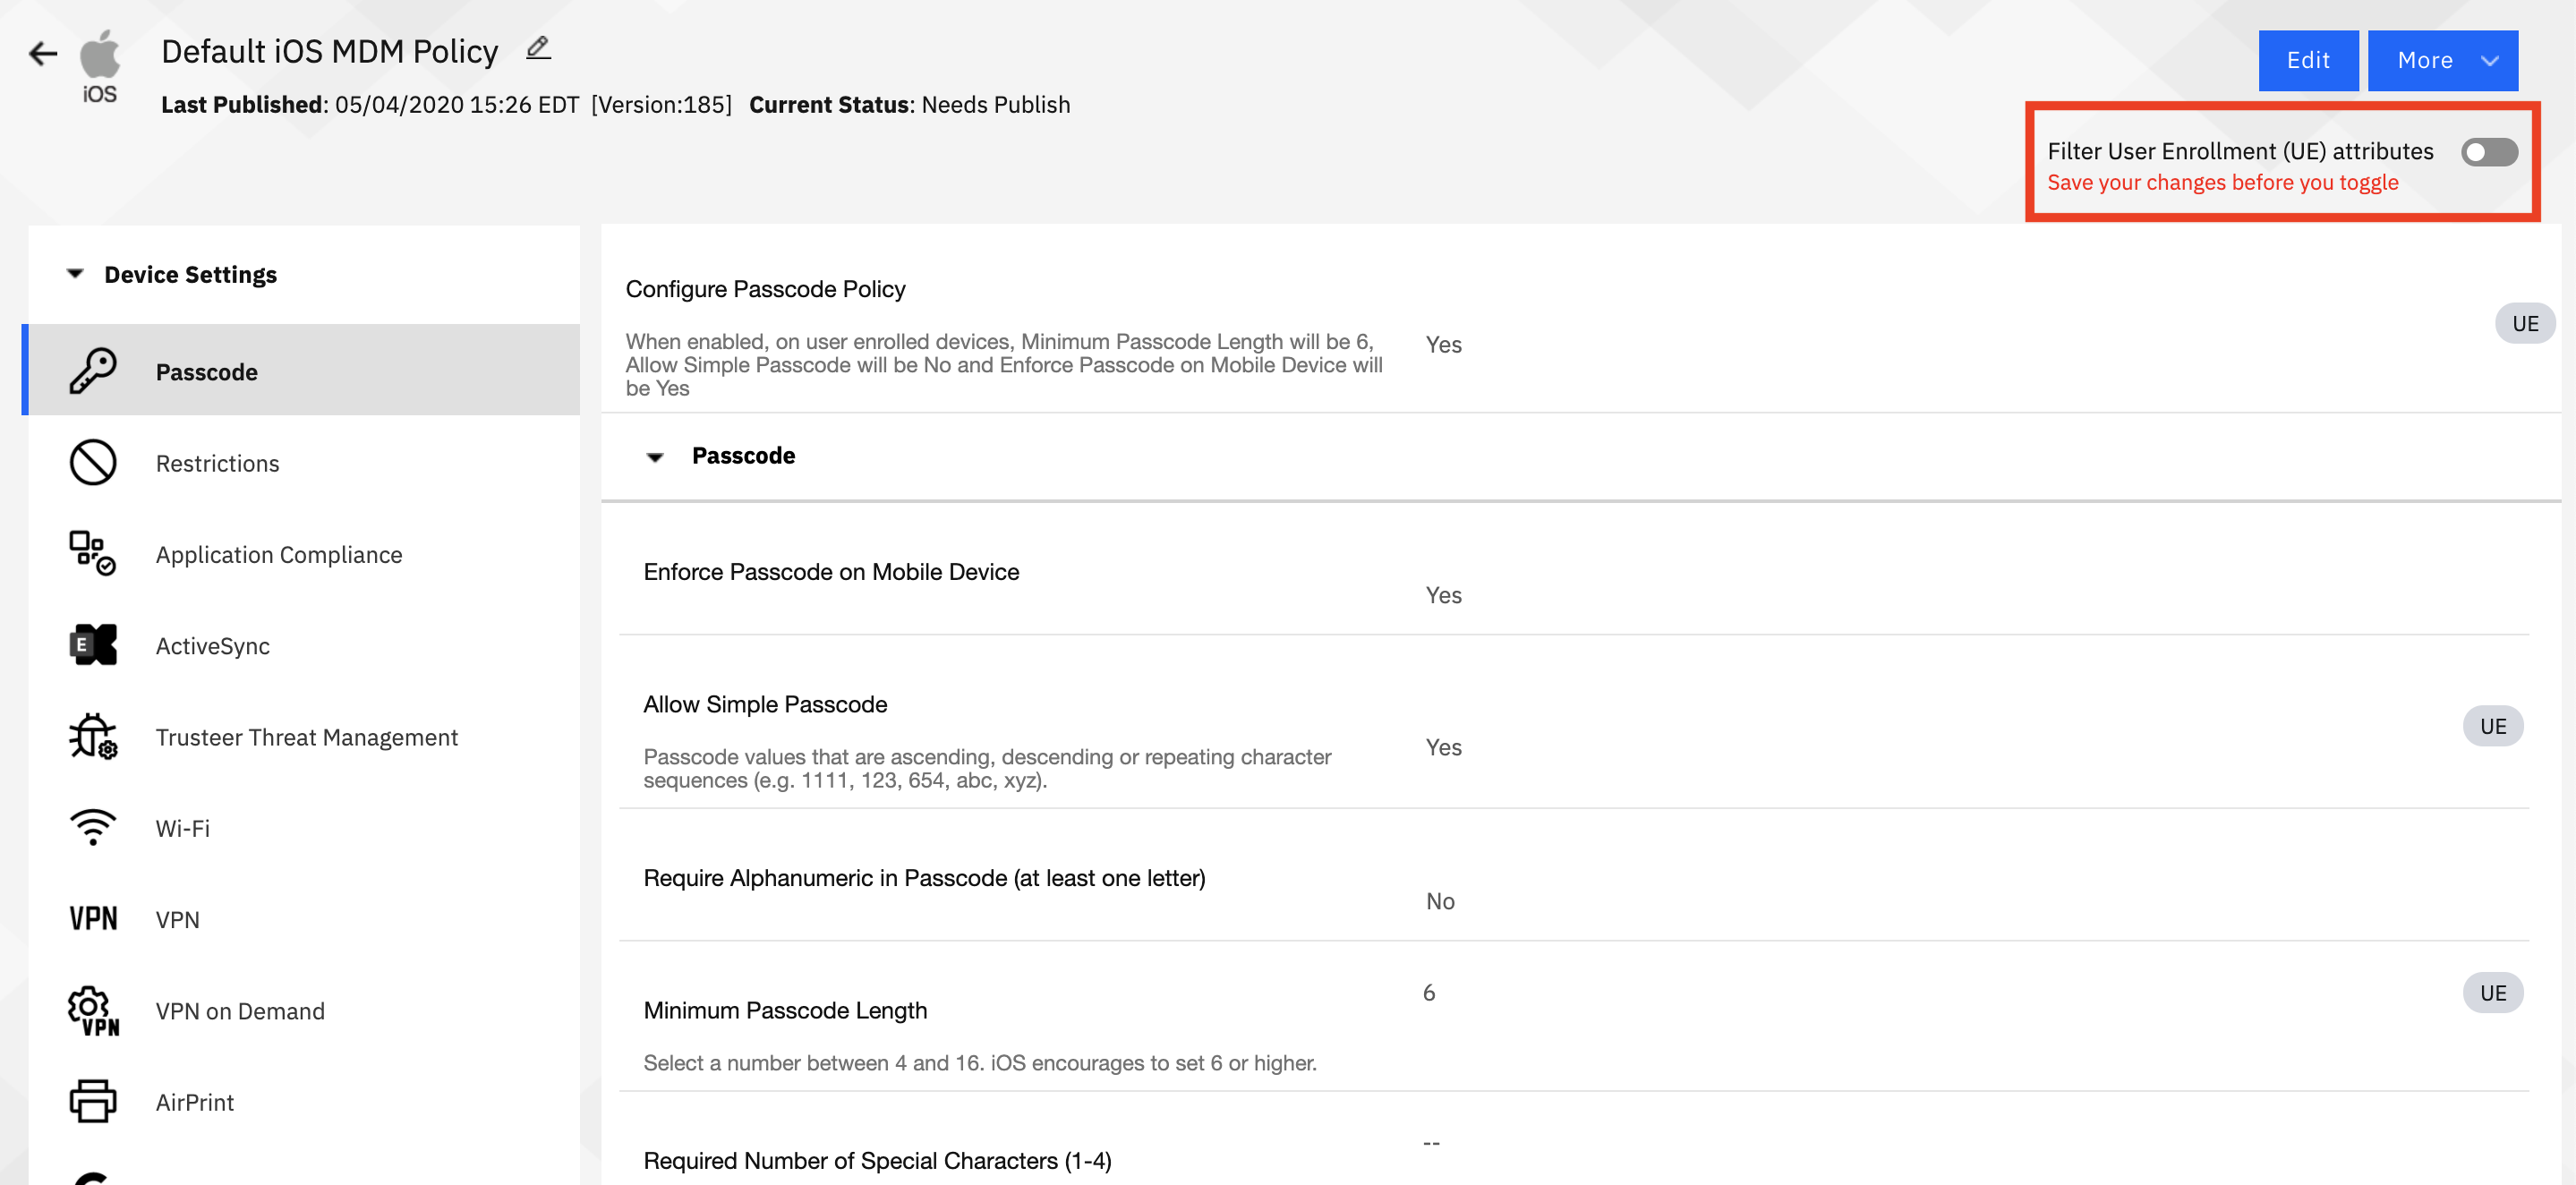The image size is (2576, 1185).
Task: Click the pencil icon to rename policy
Action: (x=538, y=48)
